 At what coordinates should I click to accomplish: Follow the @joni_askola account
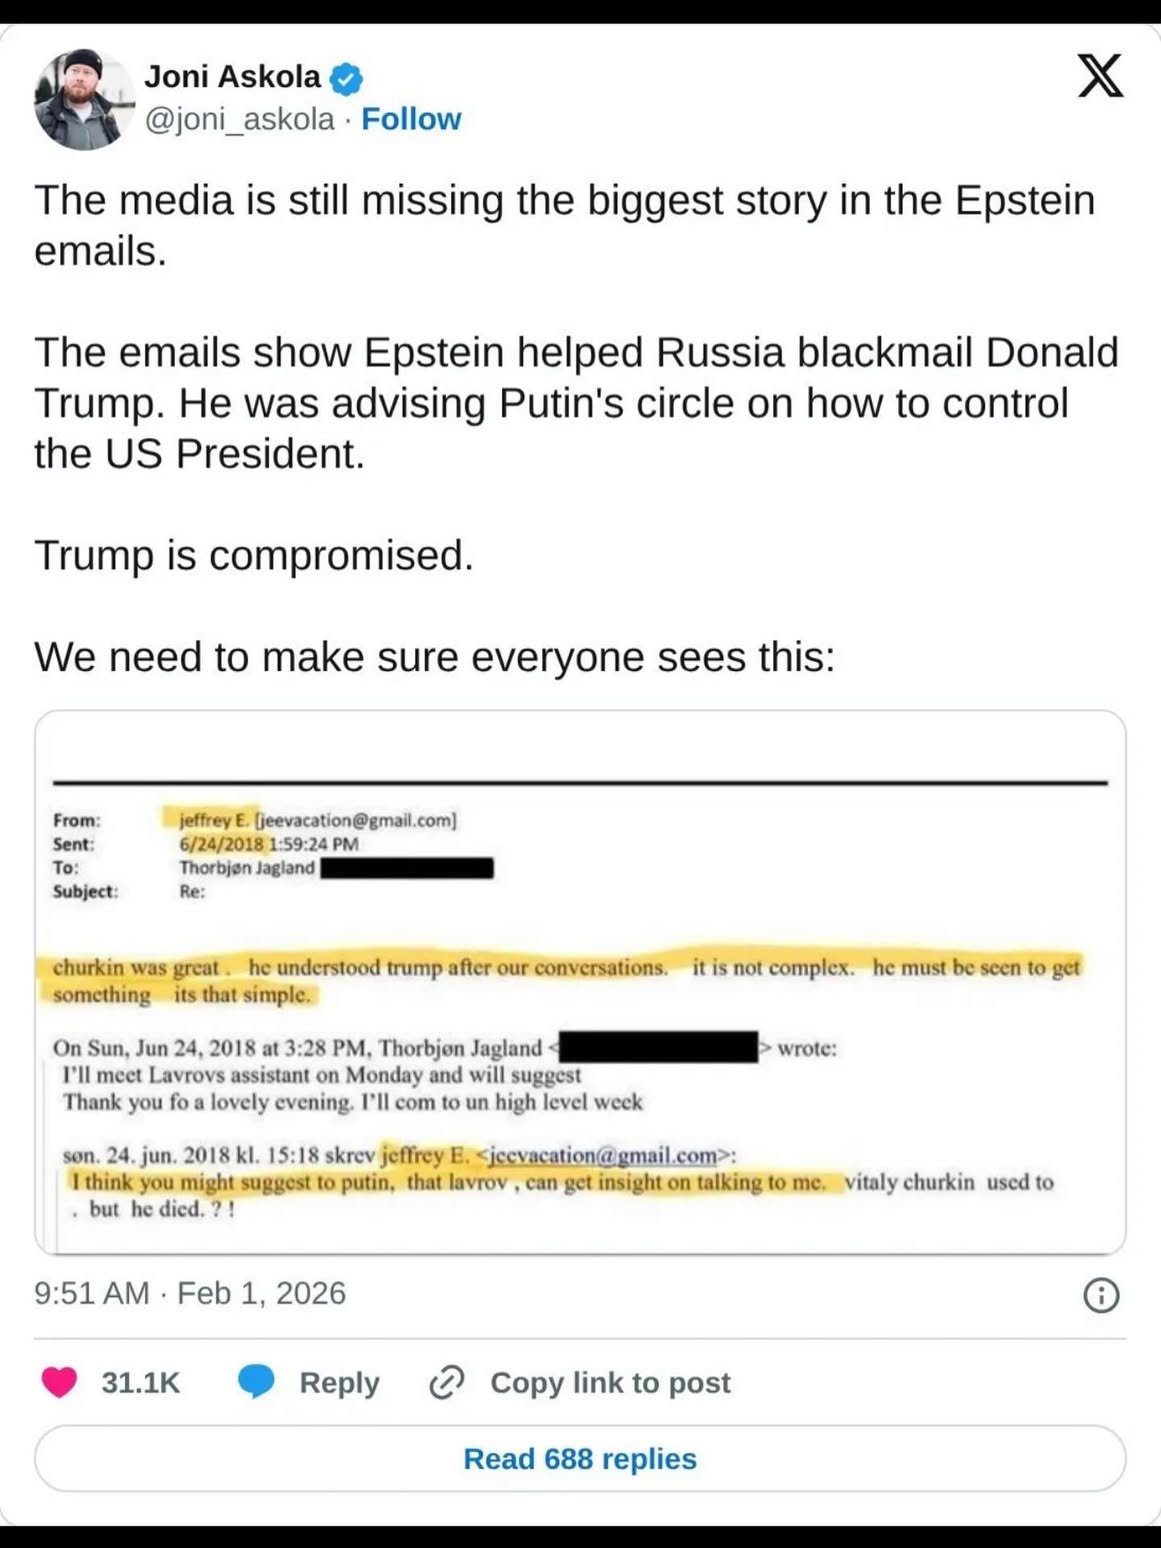click(411, 119)
